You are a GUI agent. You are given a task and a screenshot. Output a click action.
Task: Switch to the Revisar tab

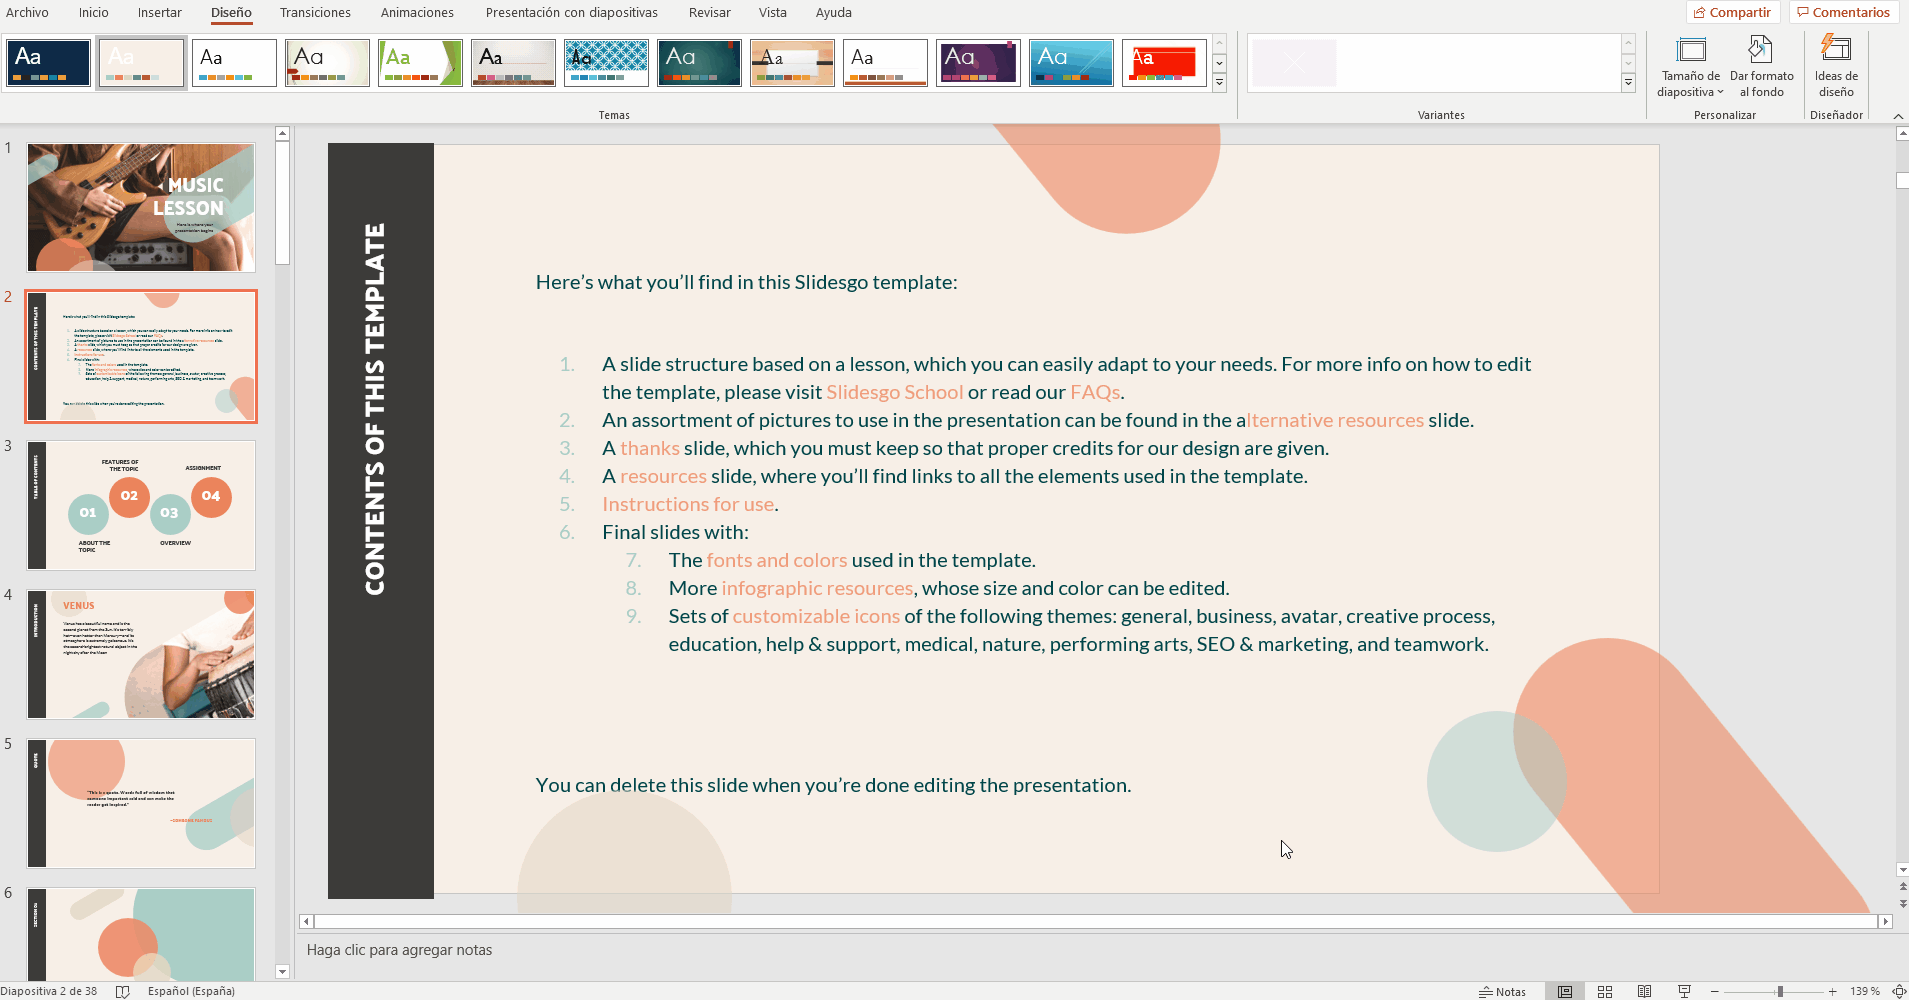click(x=710, y=12)
